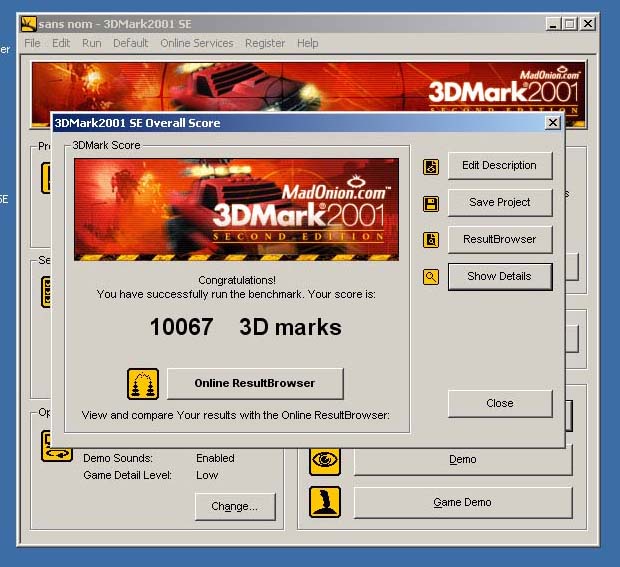
Task: Open the File menu
Action: coord(32,43)
